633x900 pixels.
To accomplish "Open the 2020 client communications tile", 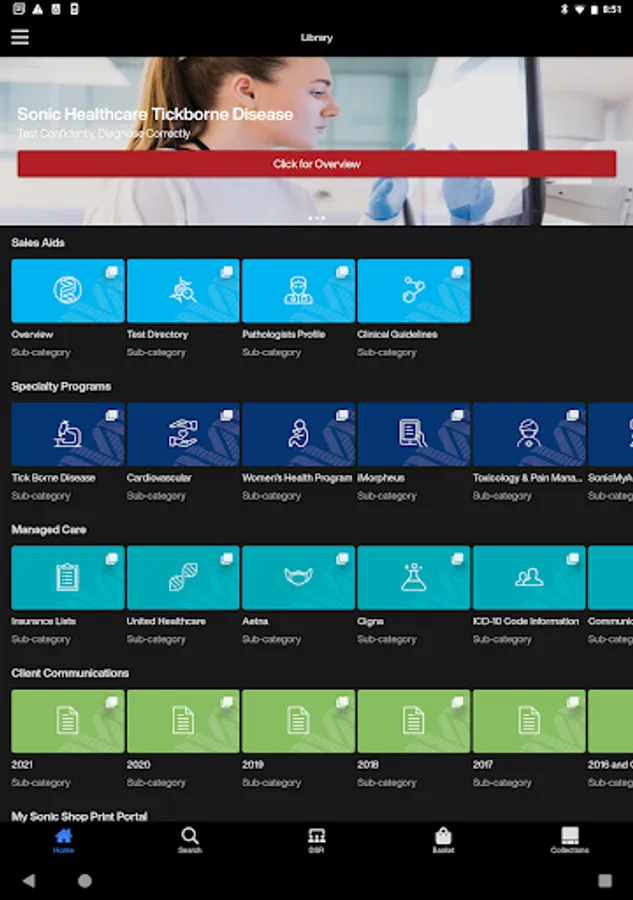I will click(x=183, y=721).
